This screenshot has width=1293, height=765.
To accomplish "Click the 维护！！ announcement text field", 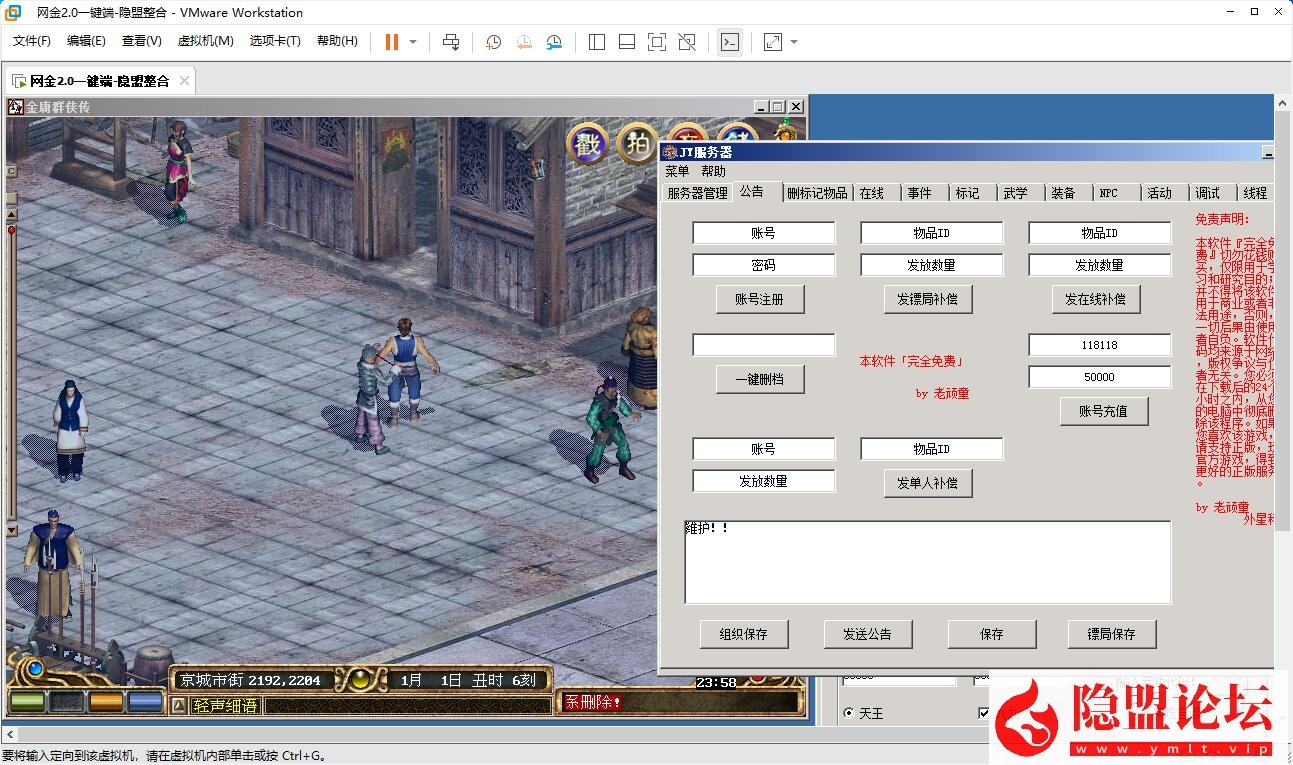I will [926, 562].
